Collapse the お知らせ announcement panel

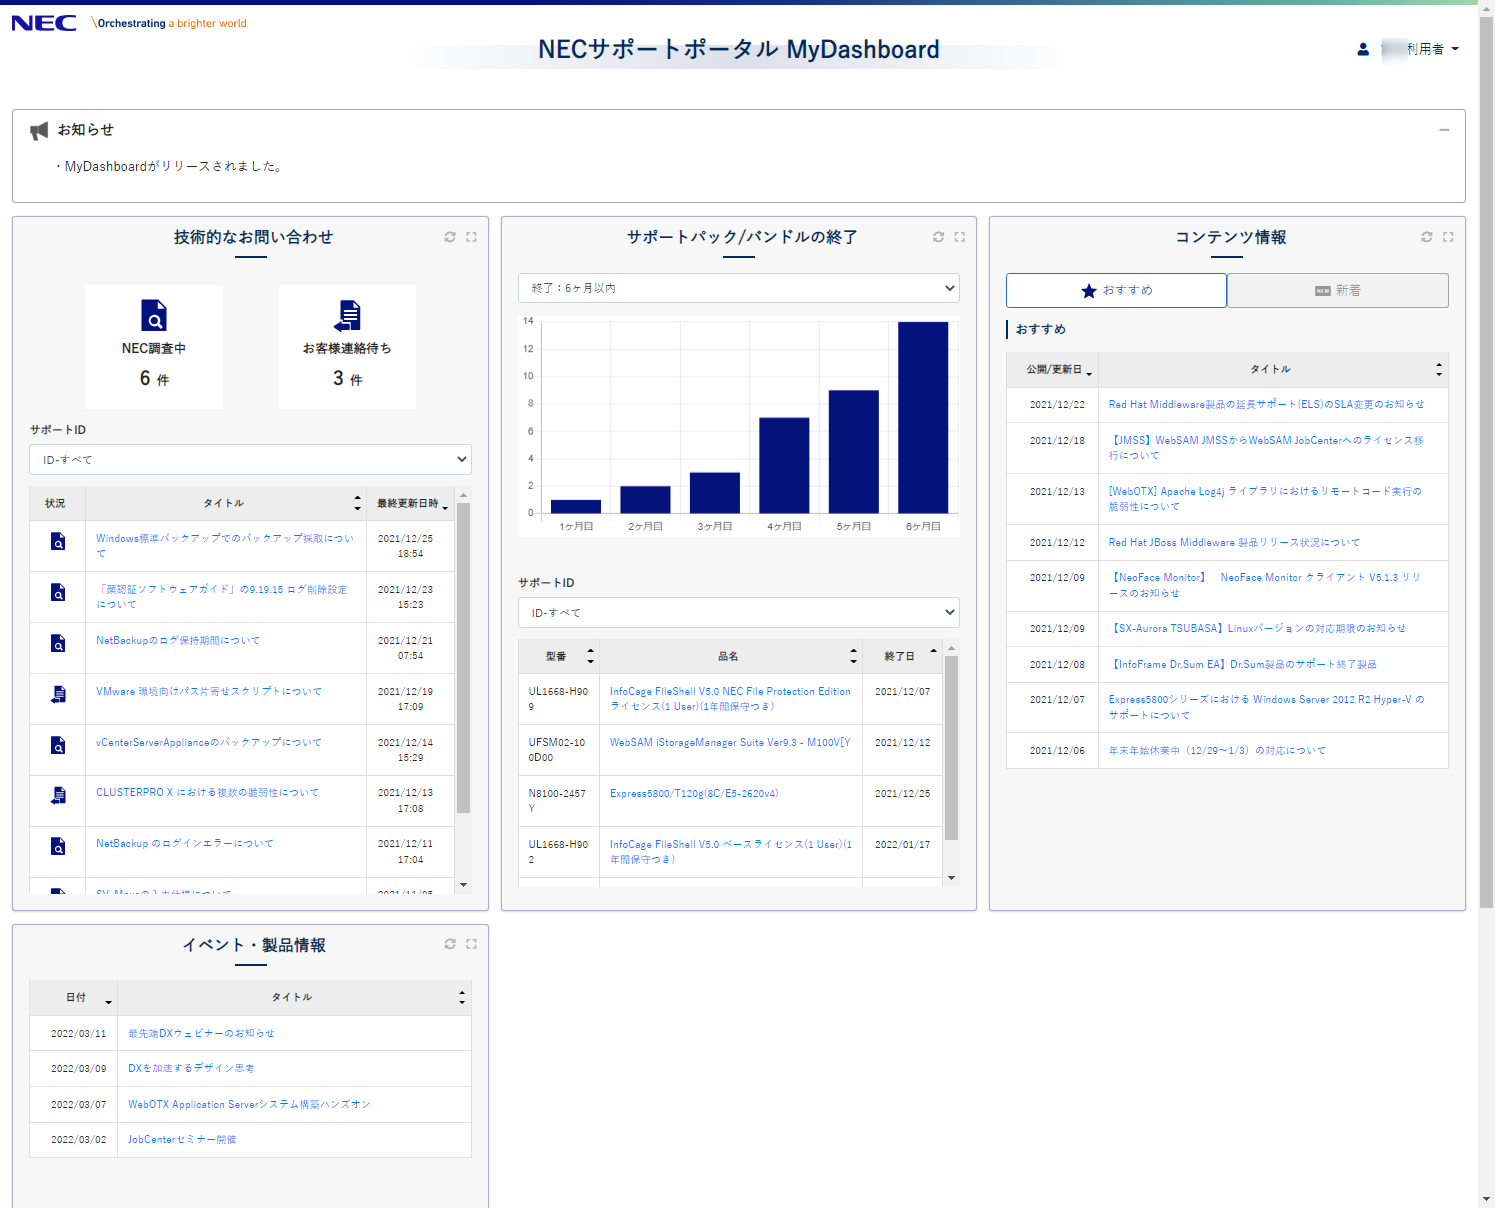(1444, 130)
